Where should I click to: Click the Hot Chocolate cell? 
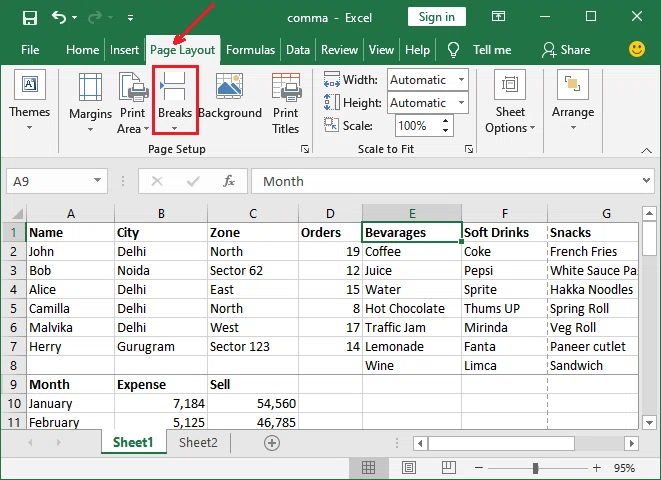(412, 308)
